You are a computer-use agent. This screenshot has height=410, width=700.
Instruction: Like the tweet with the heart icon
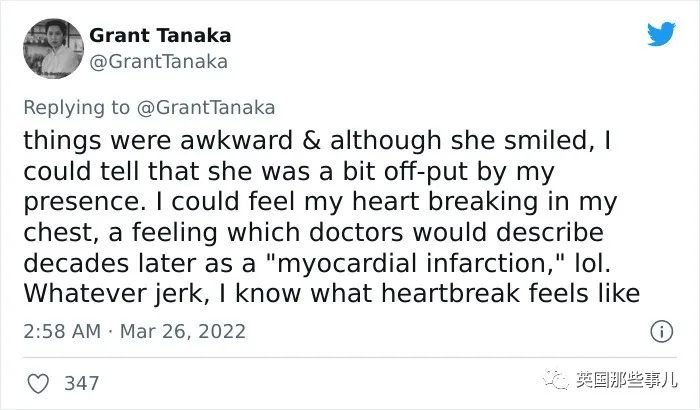38,384
